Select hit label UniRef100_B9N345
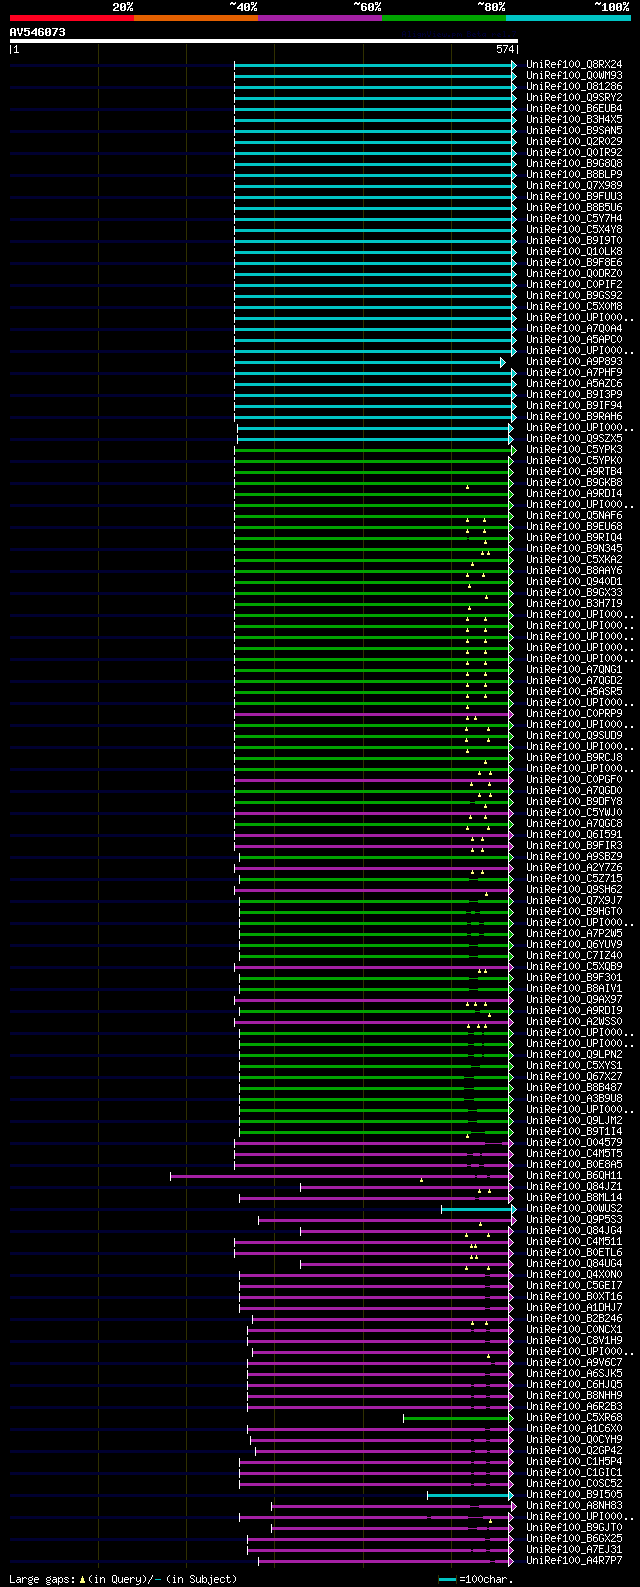640x1587 pixels. [576, 548]
